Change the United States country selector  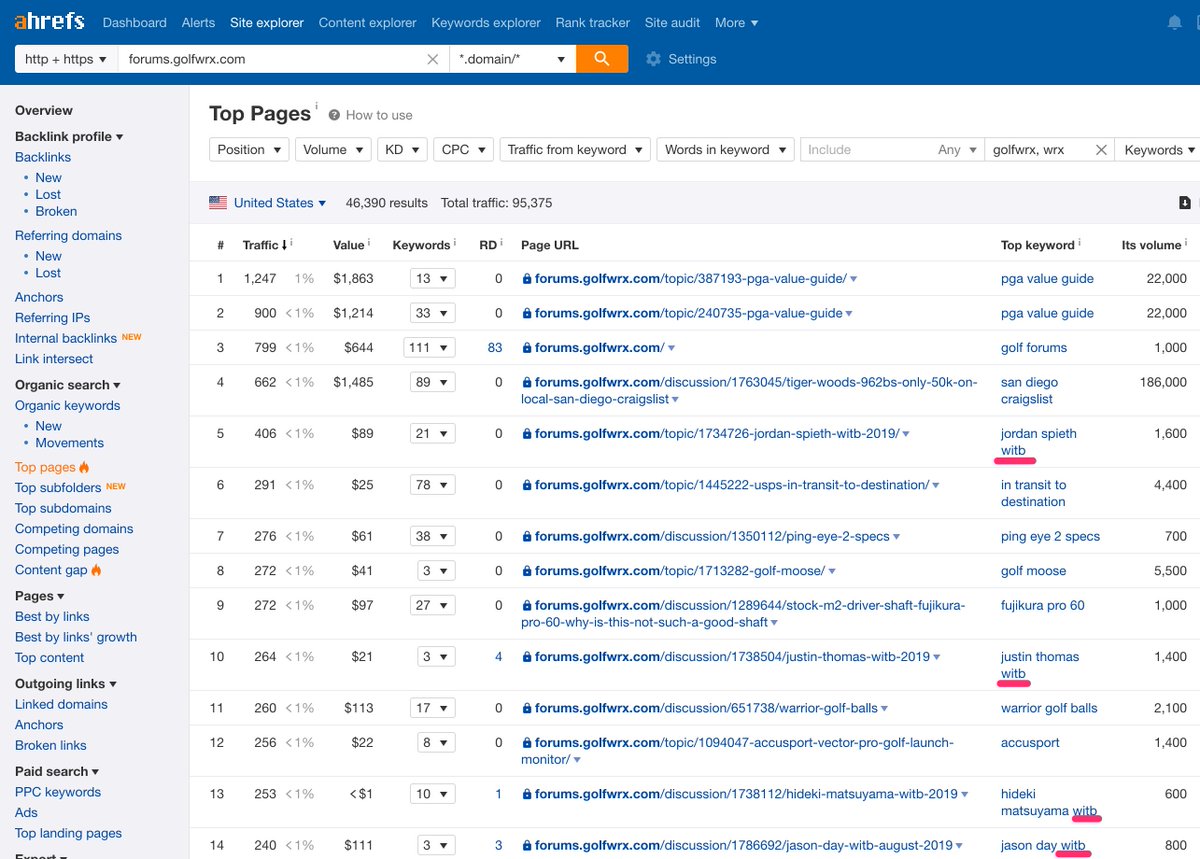[280, 203]
